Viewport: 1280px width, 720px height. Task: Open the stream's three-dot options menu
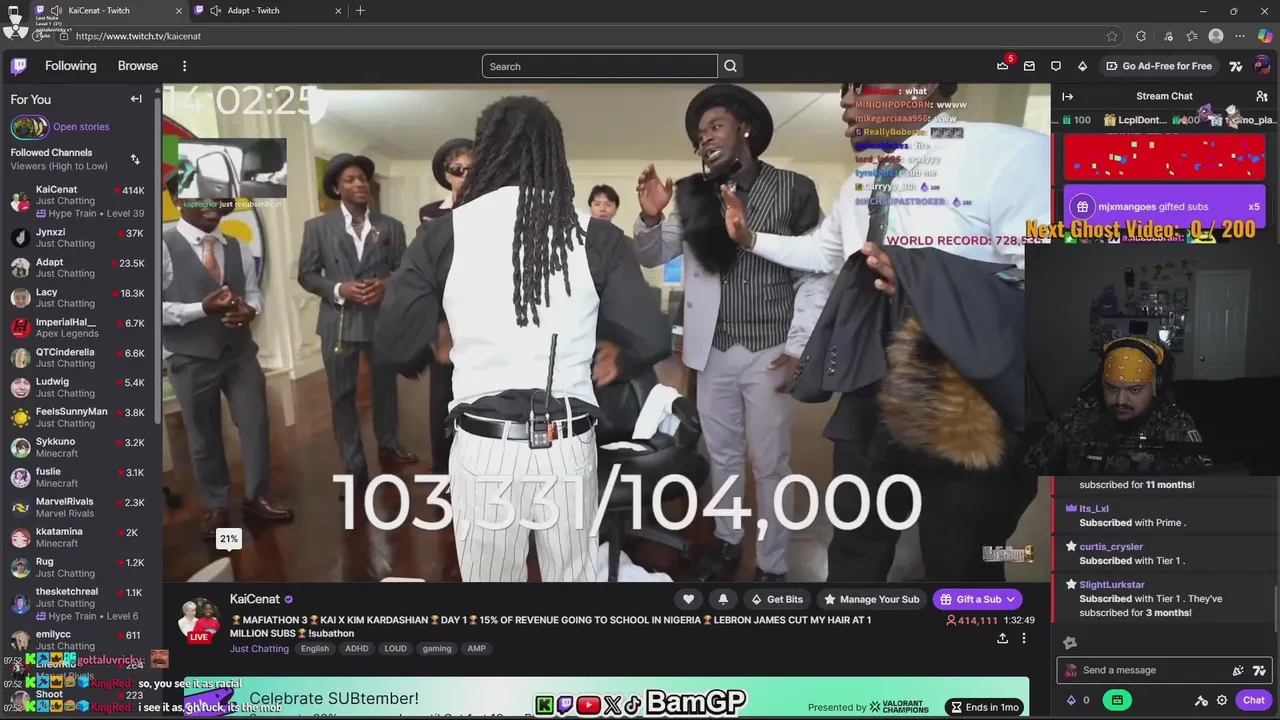point(1023,638)
